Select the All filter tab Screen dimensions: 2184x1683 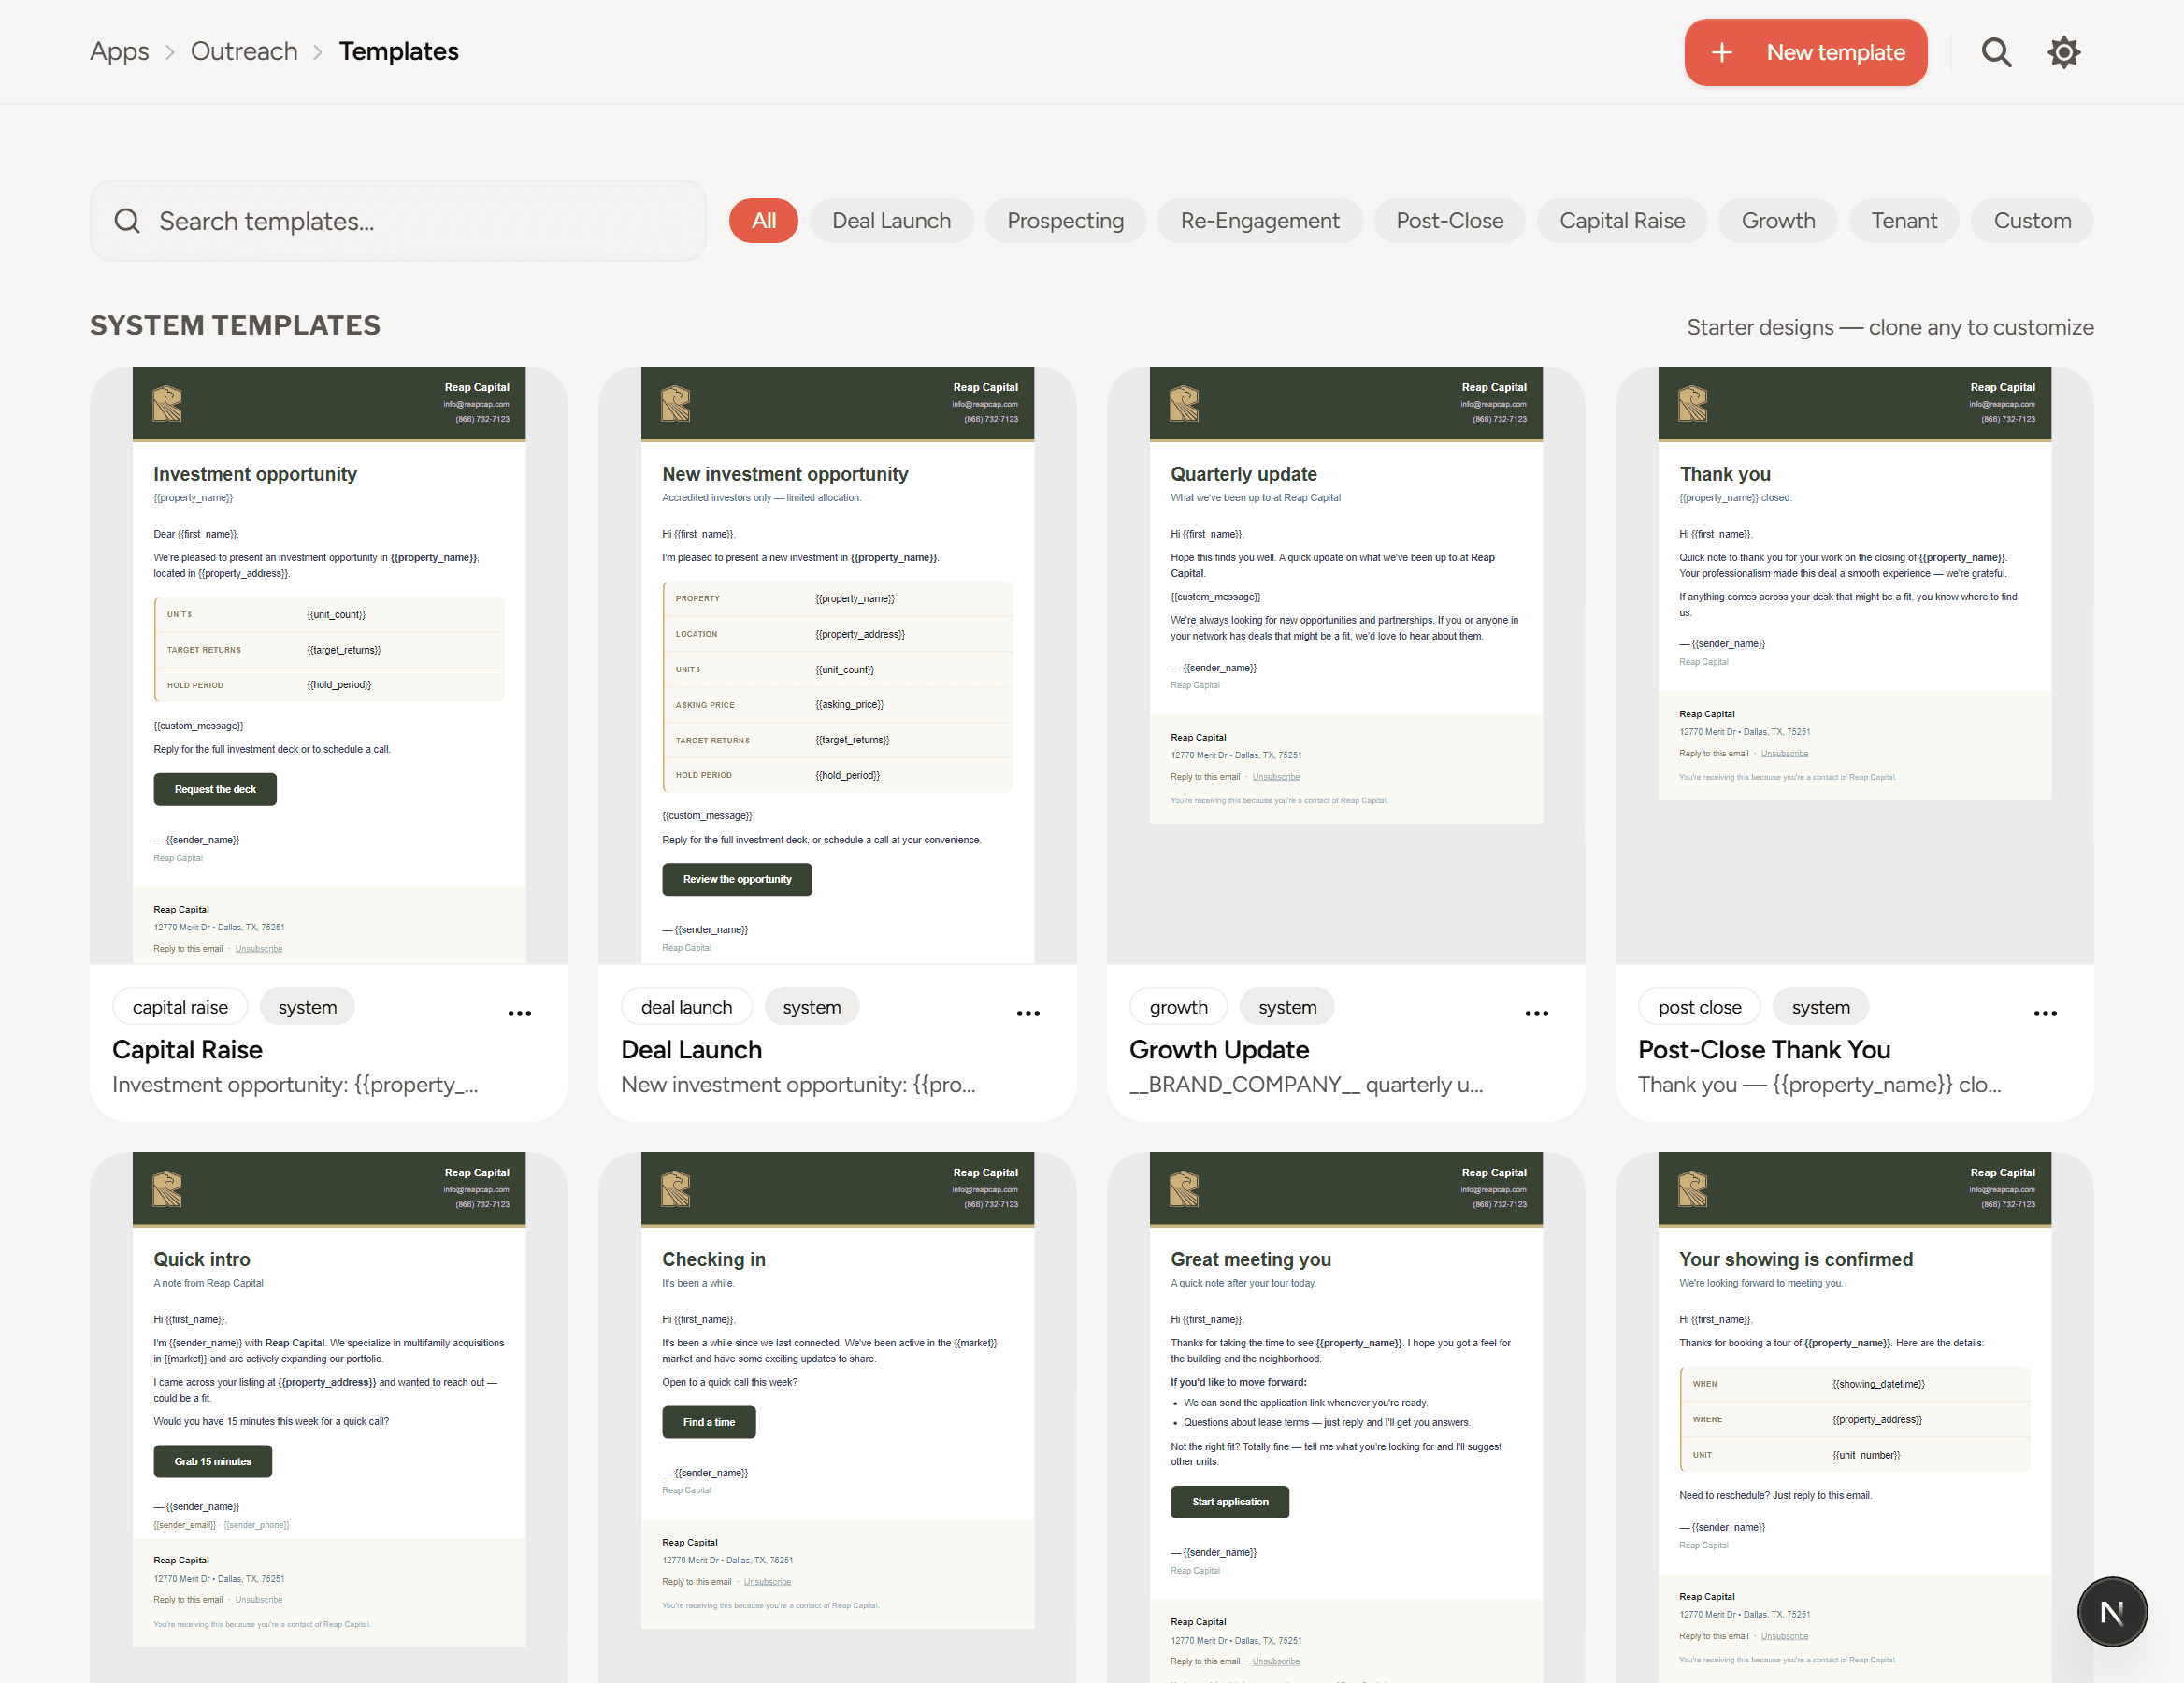tap(763, 221)
